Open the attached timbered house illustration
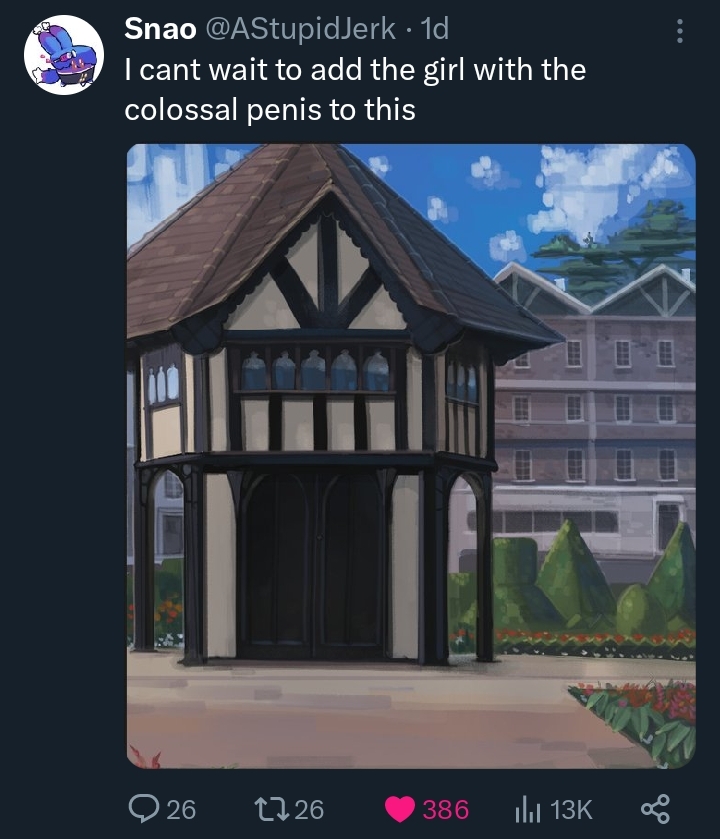 point(411,456)
